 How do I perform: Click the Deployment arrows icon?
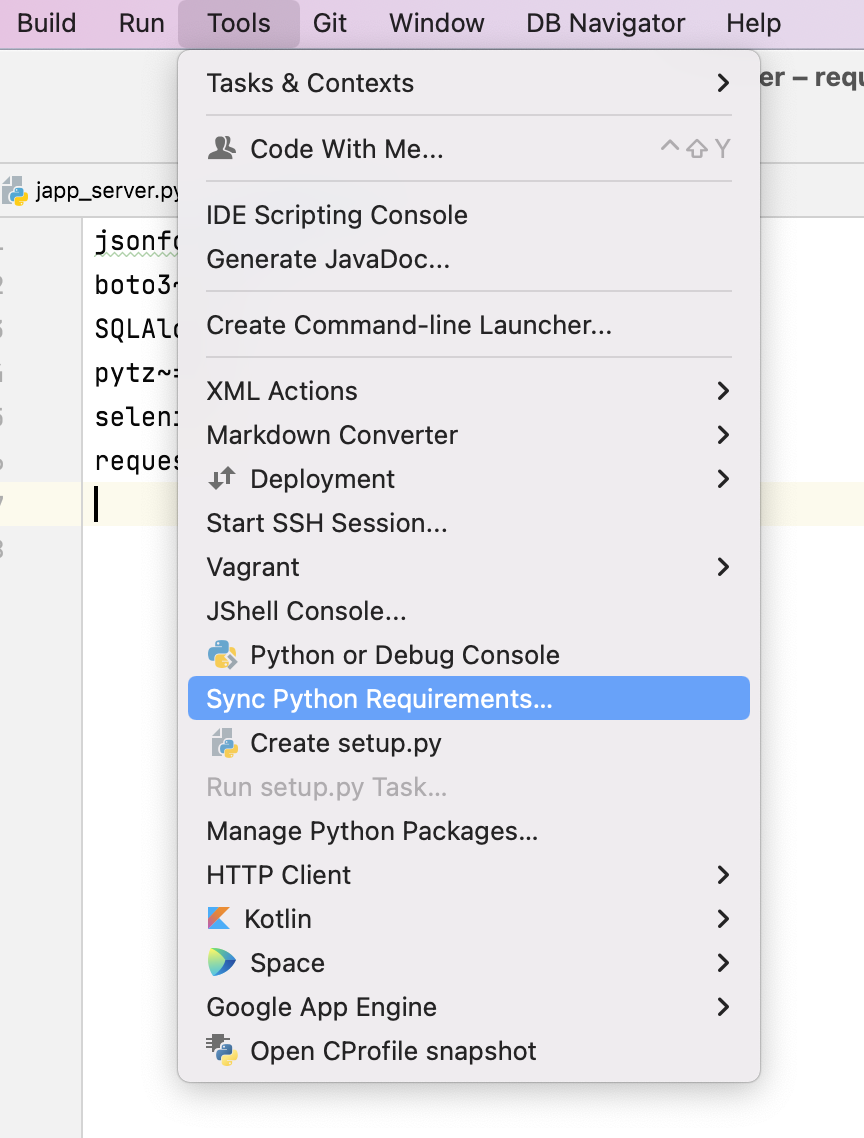221,478
